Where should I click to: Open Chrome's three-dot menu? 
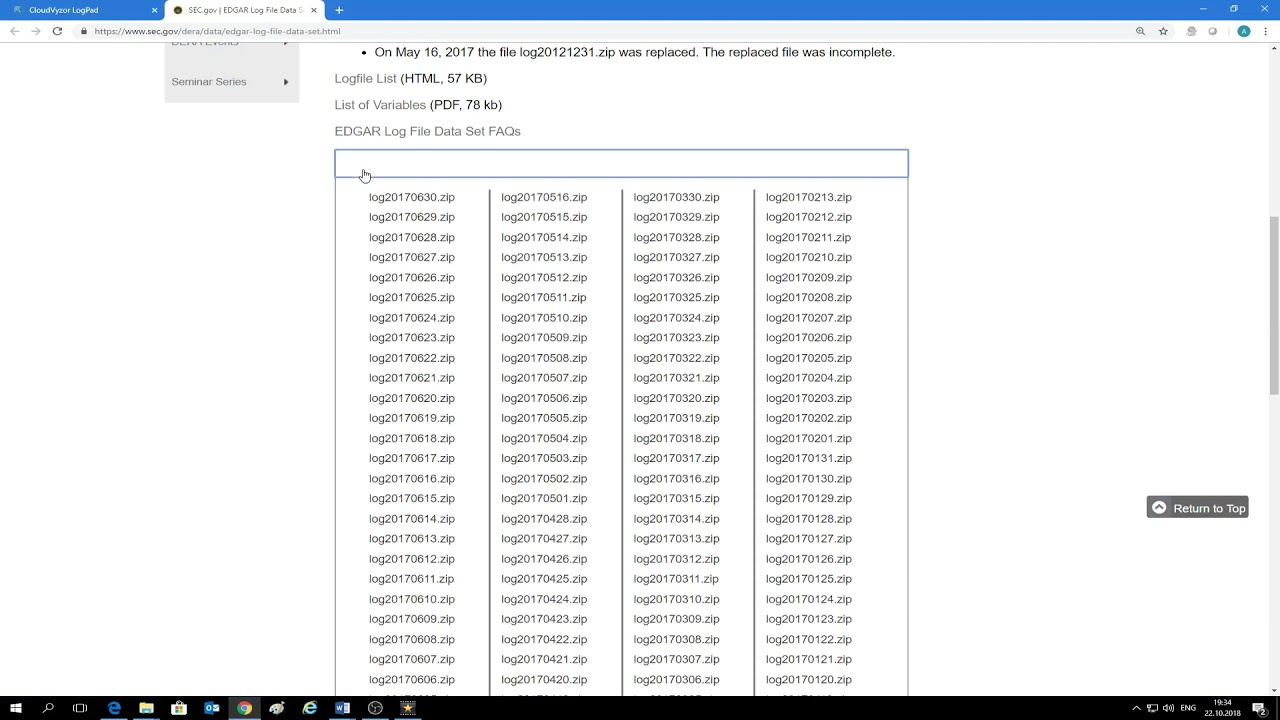click(x=1266, y=31)
